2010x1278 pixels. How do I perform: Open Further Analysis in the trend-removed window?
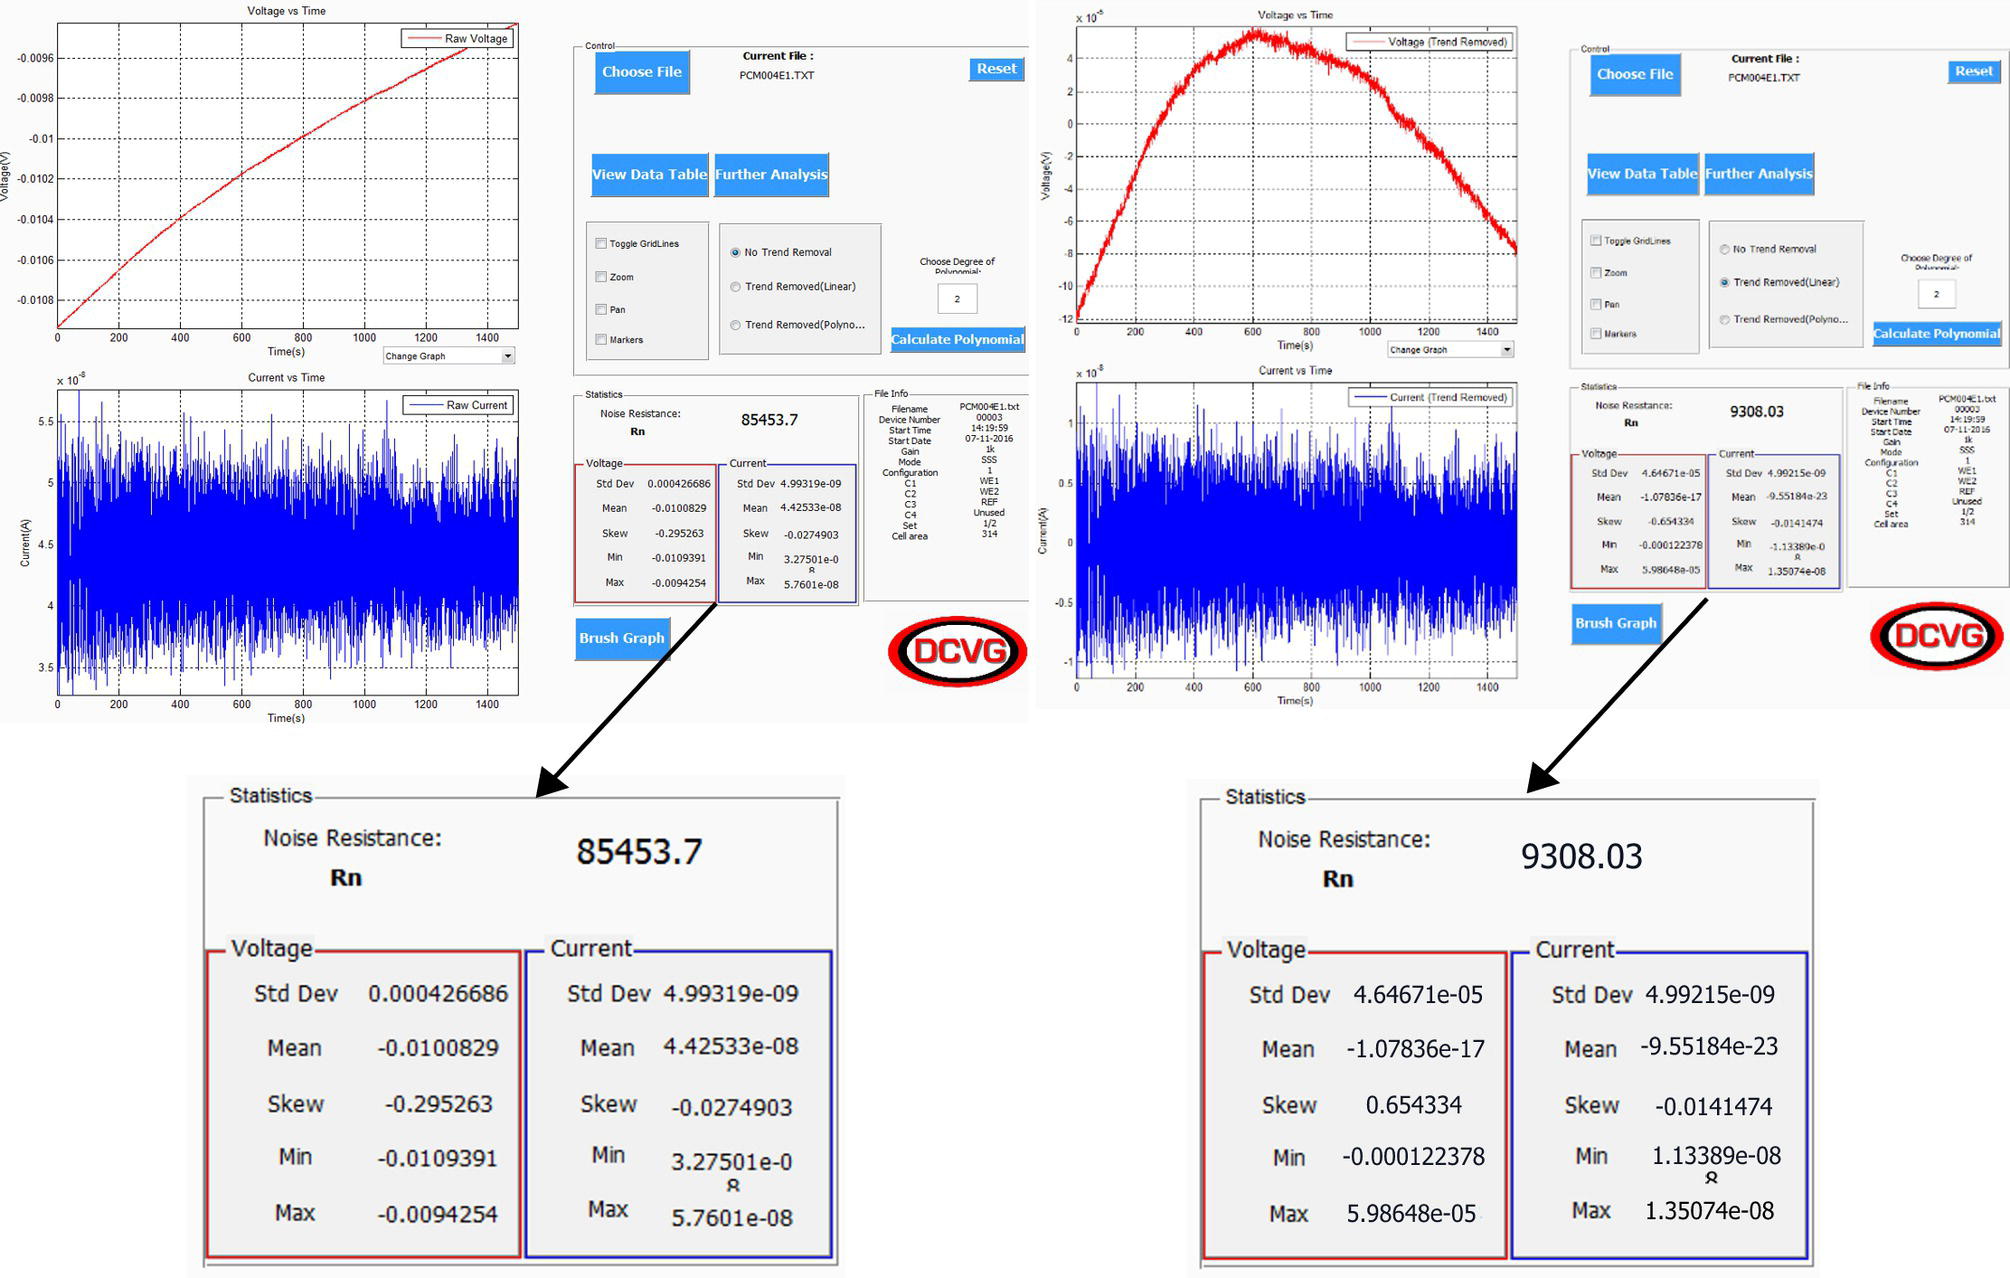click(x=1758, y=173)
